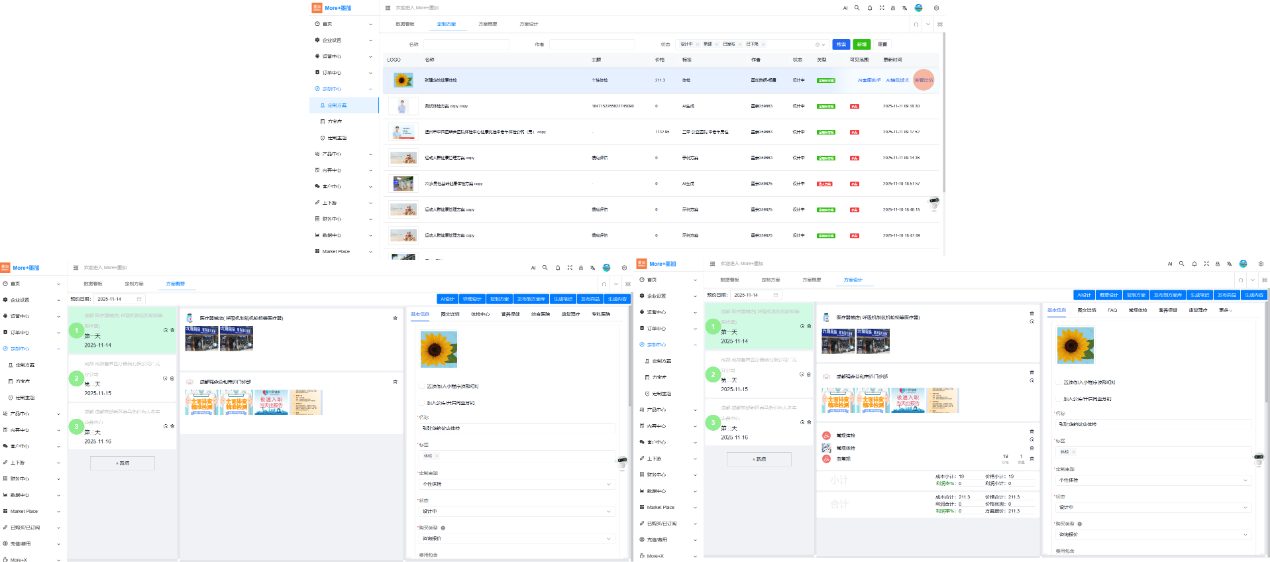The image size is (1270, 562).
Task: Open the floating robot assistant in the top list window
Action: (x=933, y=202)
